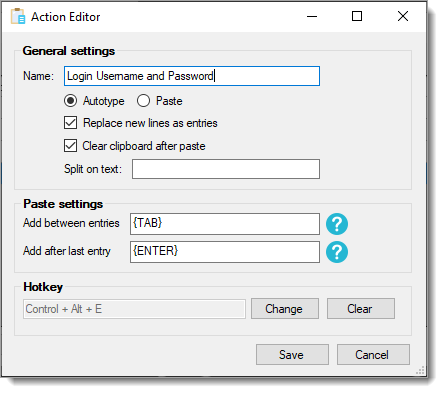Focus the Split on text field
This screenshot has height=393, width=443.
point(226,169)
